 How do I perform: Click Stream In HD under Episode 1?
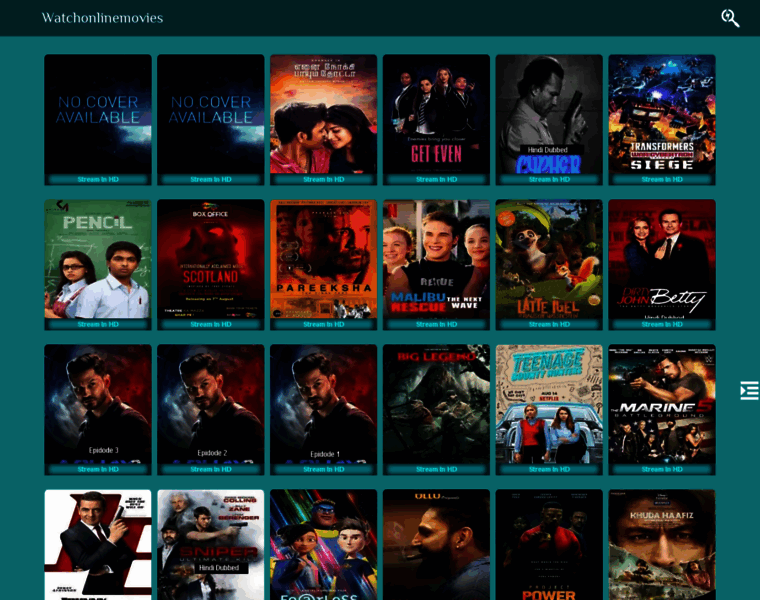pyautogui.click(x=324, y=469)
